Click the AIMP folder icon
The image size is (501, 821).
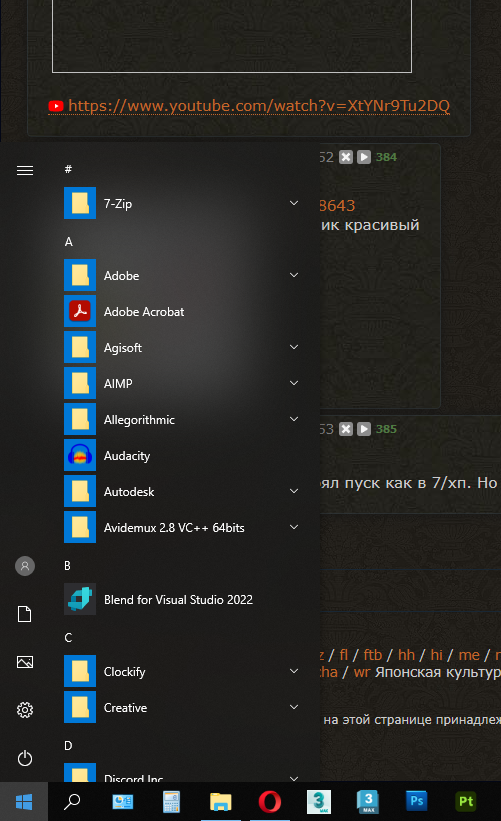(x=80, y=383)
